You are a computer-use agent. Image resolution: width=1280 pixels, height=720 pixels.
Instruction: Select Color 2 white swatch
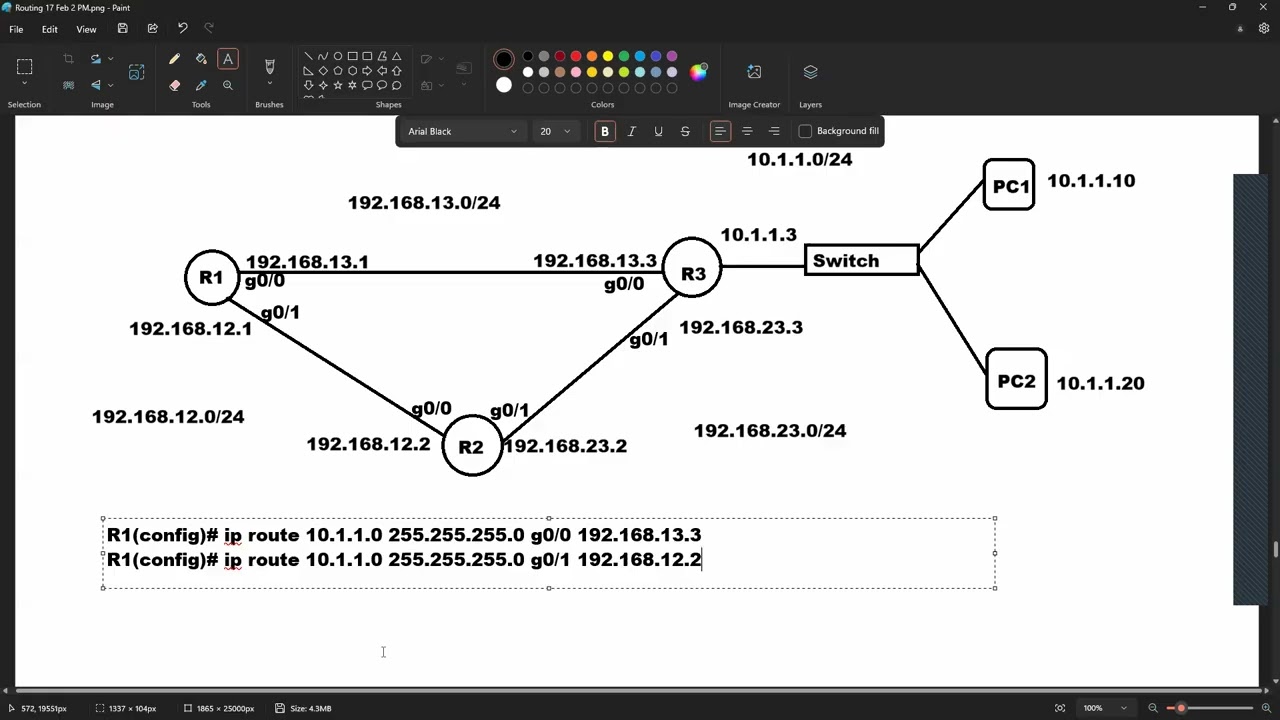504,86
